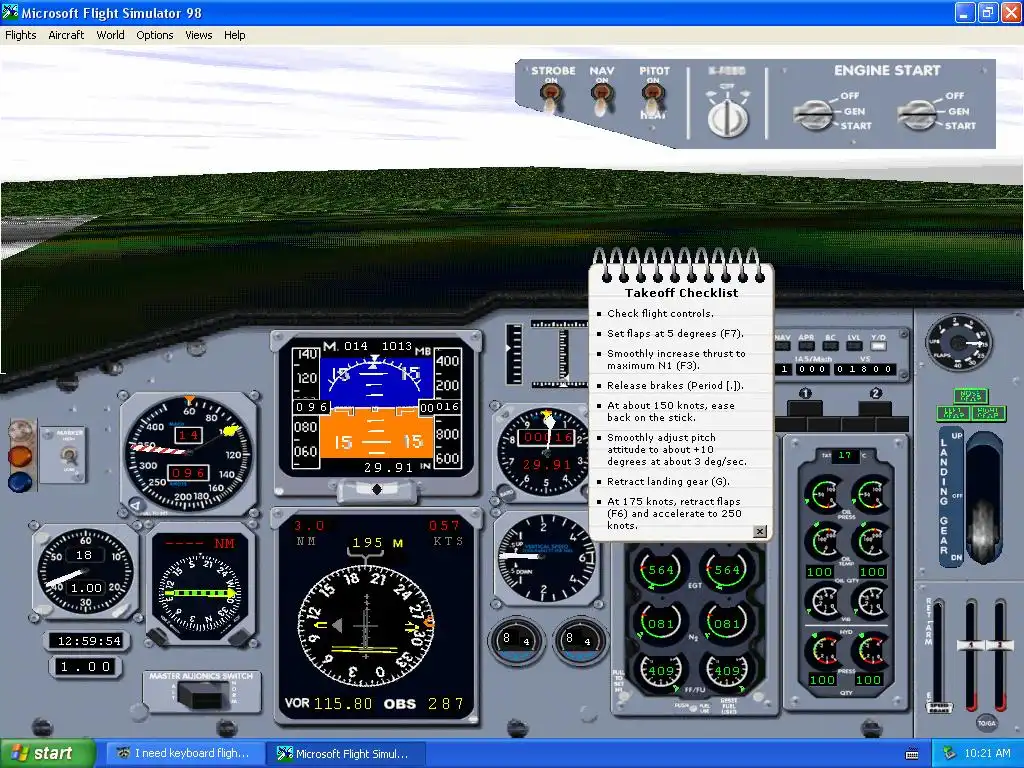
Task: Click the HSI compass rose
Action: pyautogui.click(x=365, y=626)
